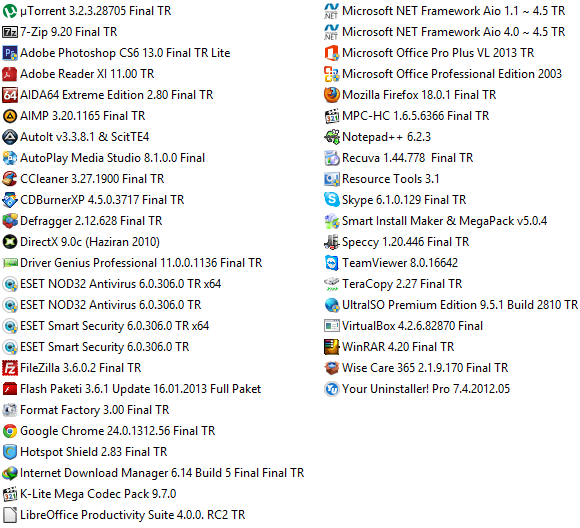Click the Notepad++ icon
The width and height of the screenshot is (580, 528).
(331, 137)
